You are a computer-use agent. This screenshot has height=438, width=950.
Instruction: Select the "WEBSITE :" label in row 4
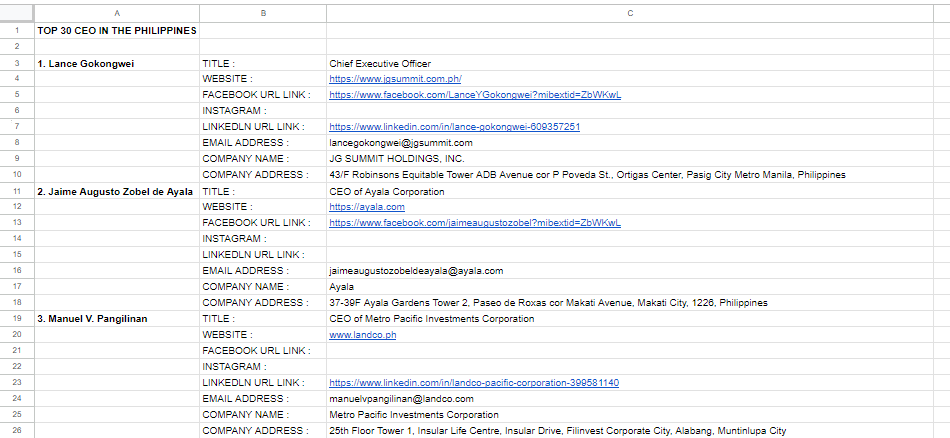coord(263,79)
